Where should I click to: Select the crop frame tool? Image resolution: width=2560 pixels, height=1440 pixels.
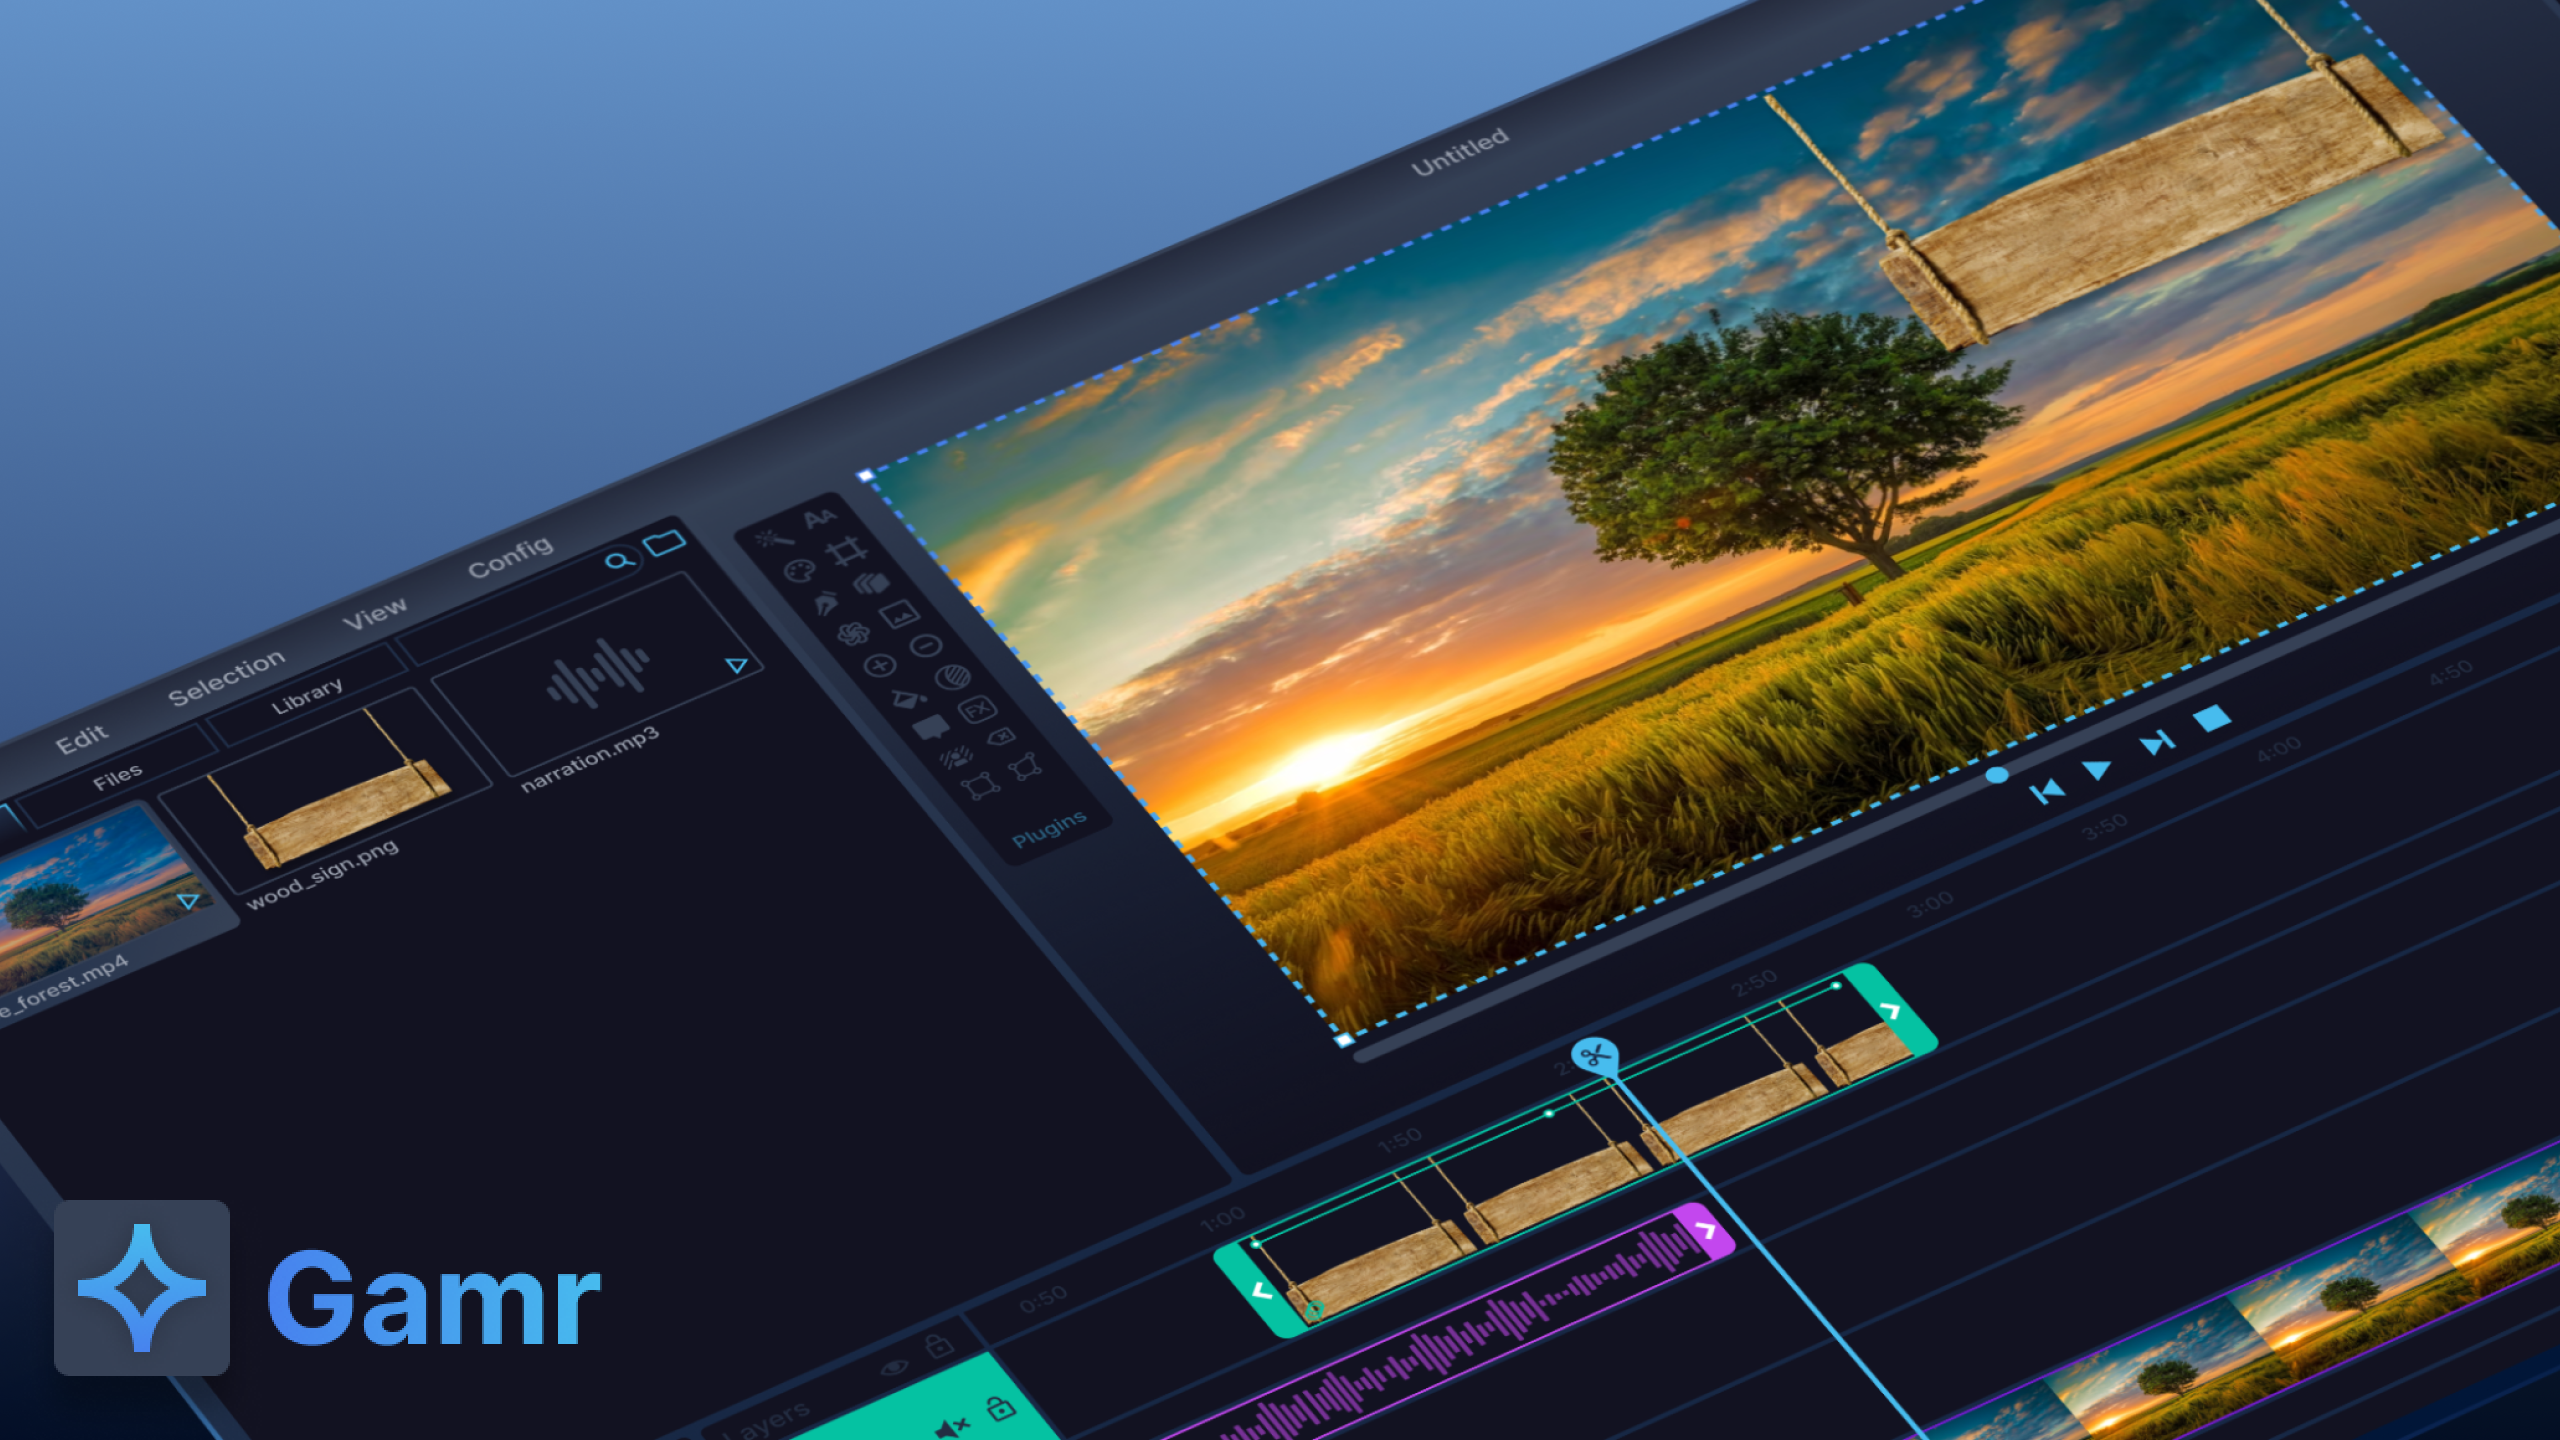(847, 551)
